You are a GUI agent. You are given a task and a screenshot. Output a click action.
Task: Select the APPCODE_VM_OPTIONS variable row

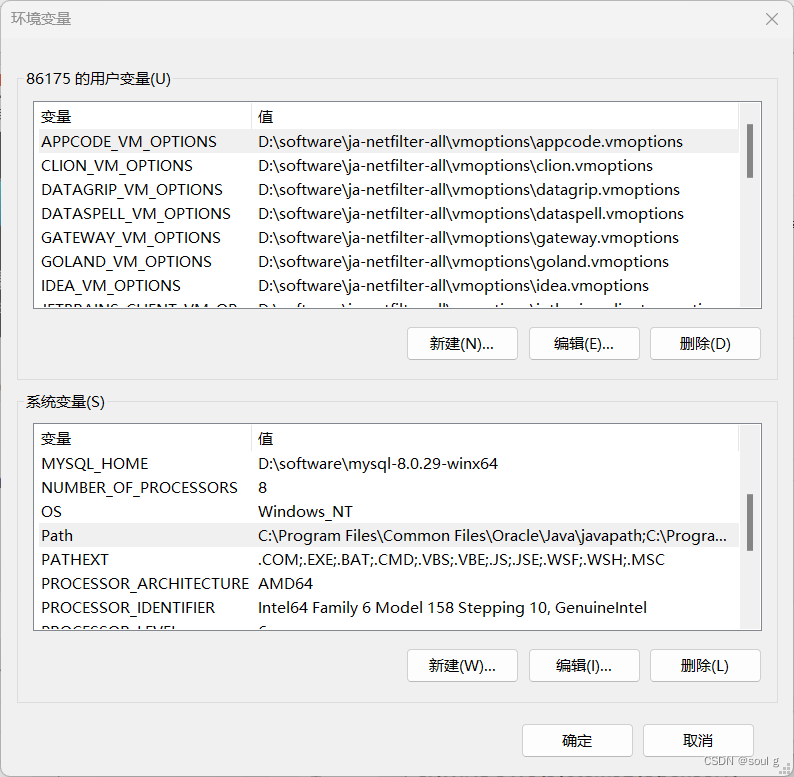tap(388, 142)
